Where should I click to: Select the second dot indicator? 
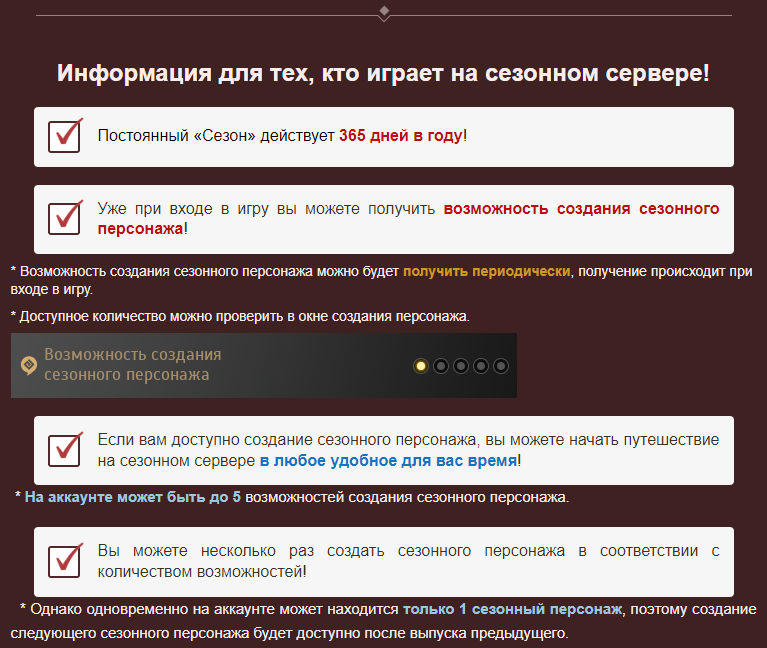[441, 366]
